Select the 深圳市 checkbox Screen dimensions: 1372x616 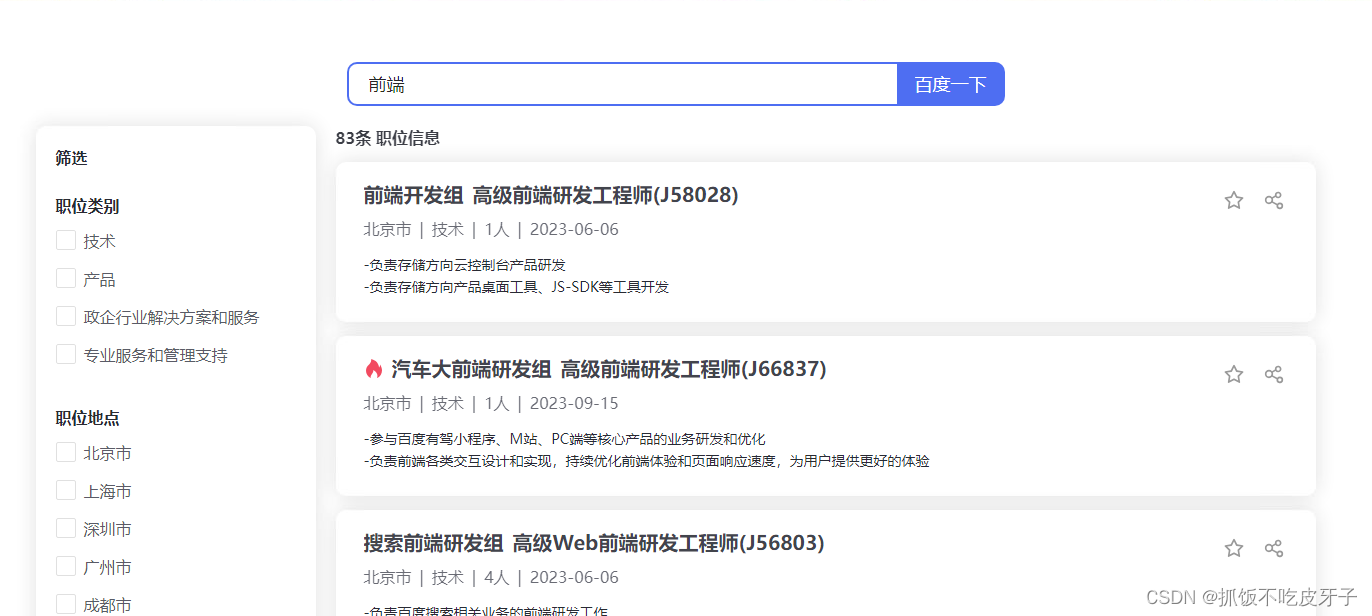pyautogui.click(x=66, y=528)
